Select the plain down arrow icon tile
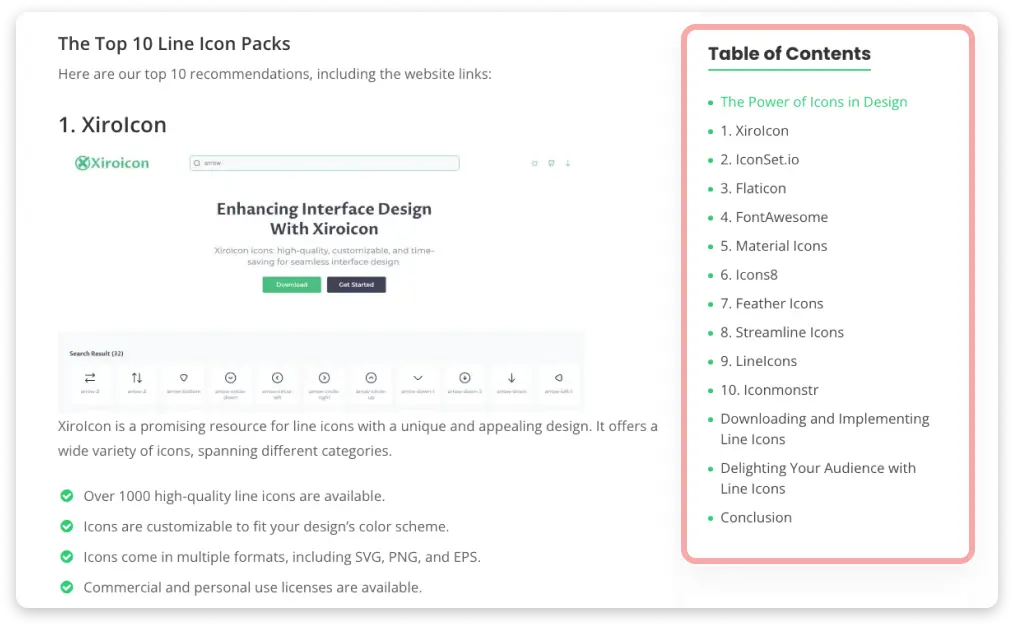The width and height of the screenshot is (1014, 628). [x=511, y=378]
